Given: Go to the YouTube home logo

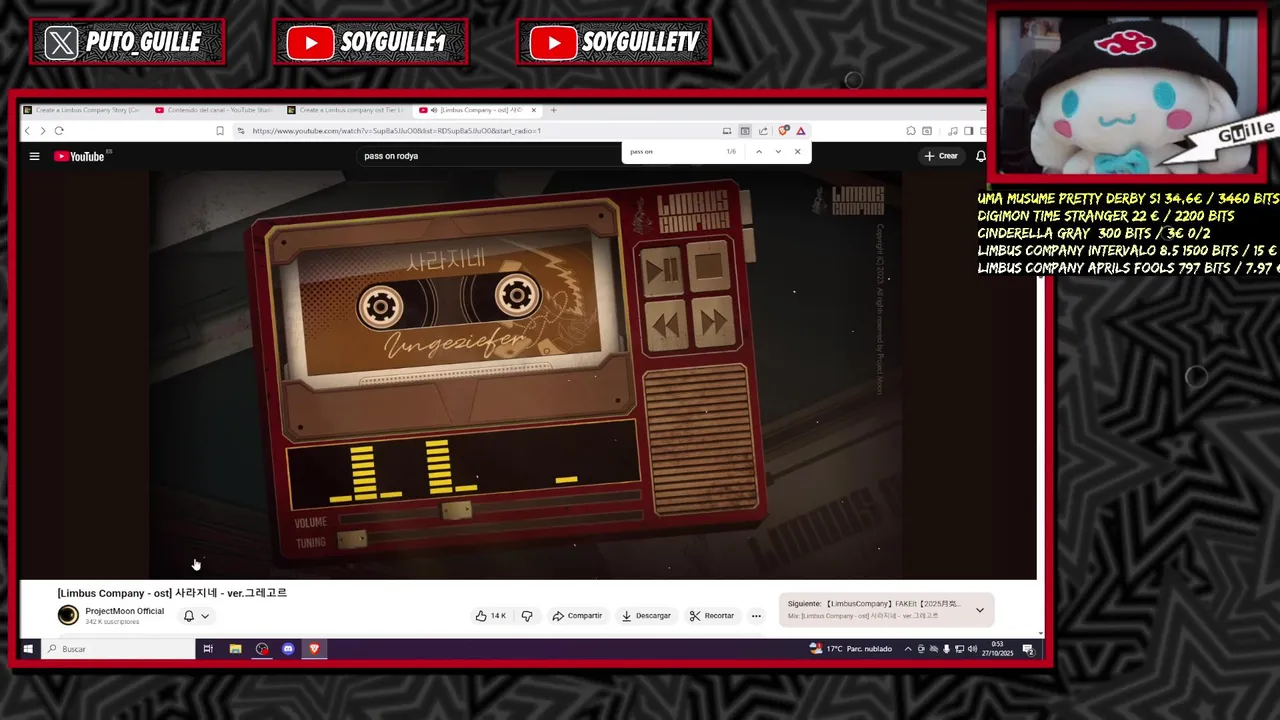Looking at the screenshot, I should coord(80,156).
